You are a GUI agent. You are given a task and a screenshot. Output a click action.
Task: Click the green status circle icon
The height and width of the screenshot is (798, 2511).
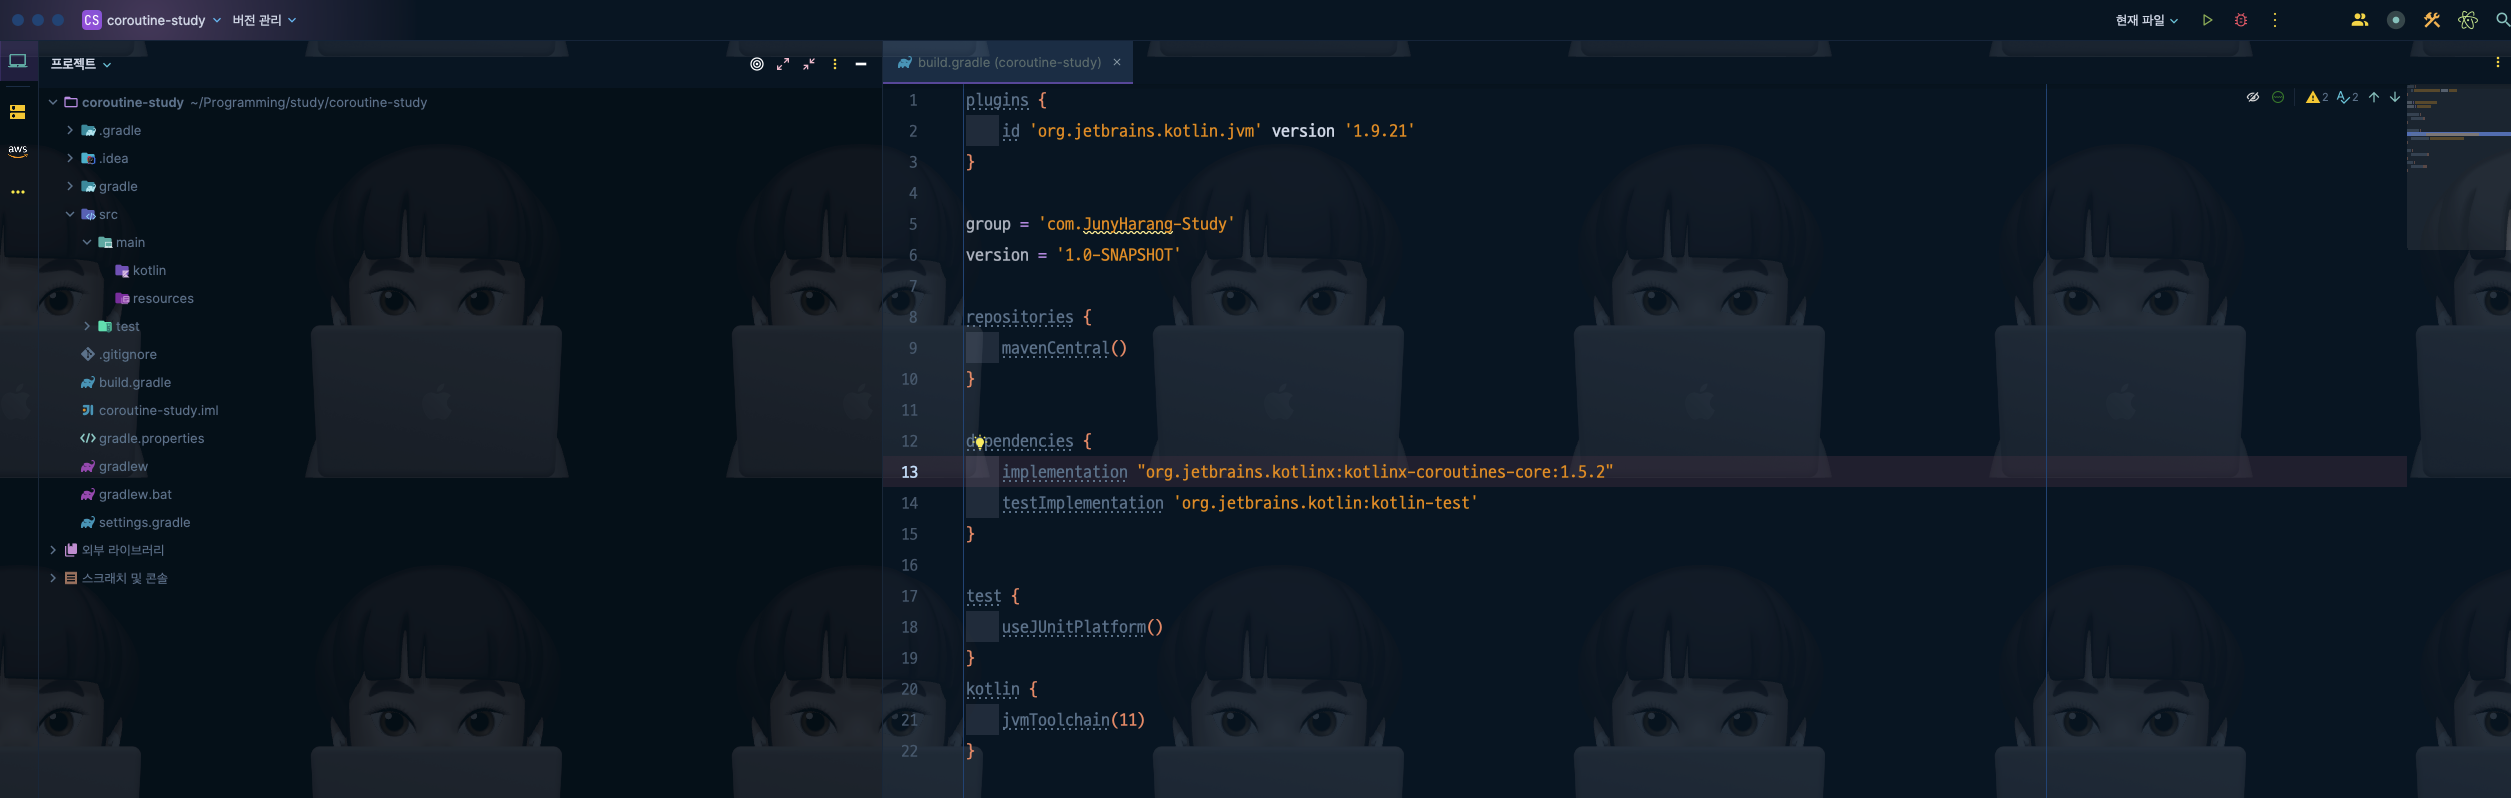click(2396, 20)
